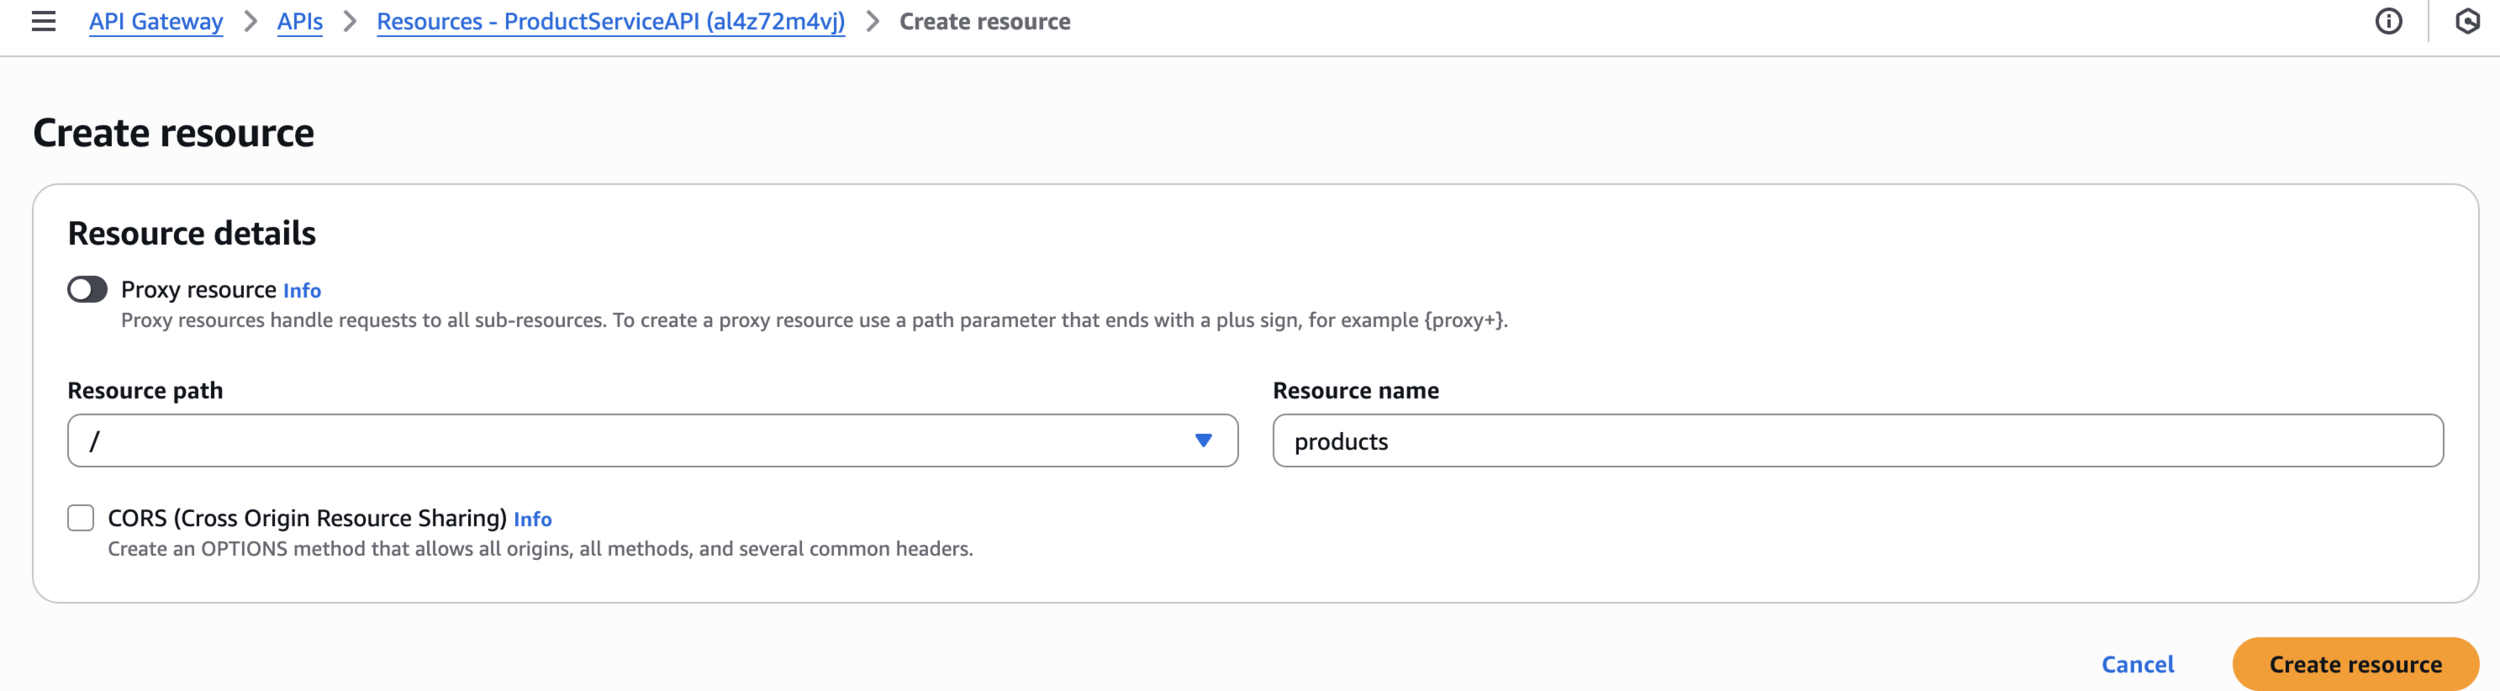The width and height of the screenshot is (2500, 691).
Task: Focus the Resource name field containing products
Action: (x=1858, y=441)
